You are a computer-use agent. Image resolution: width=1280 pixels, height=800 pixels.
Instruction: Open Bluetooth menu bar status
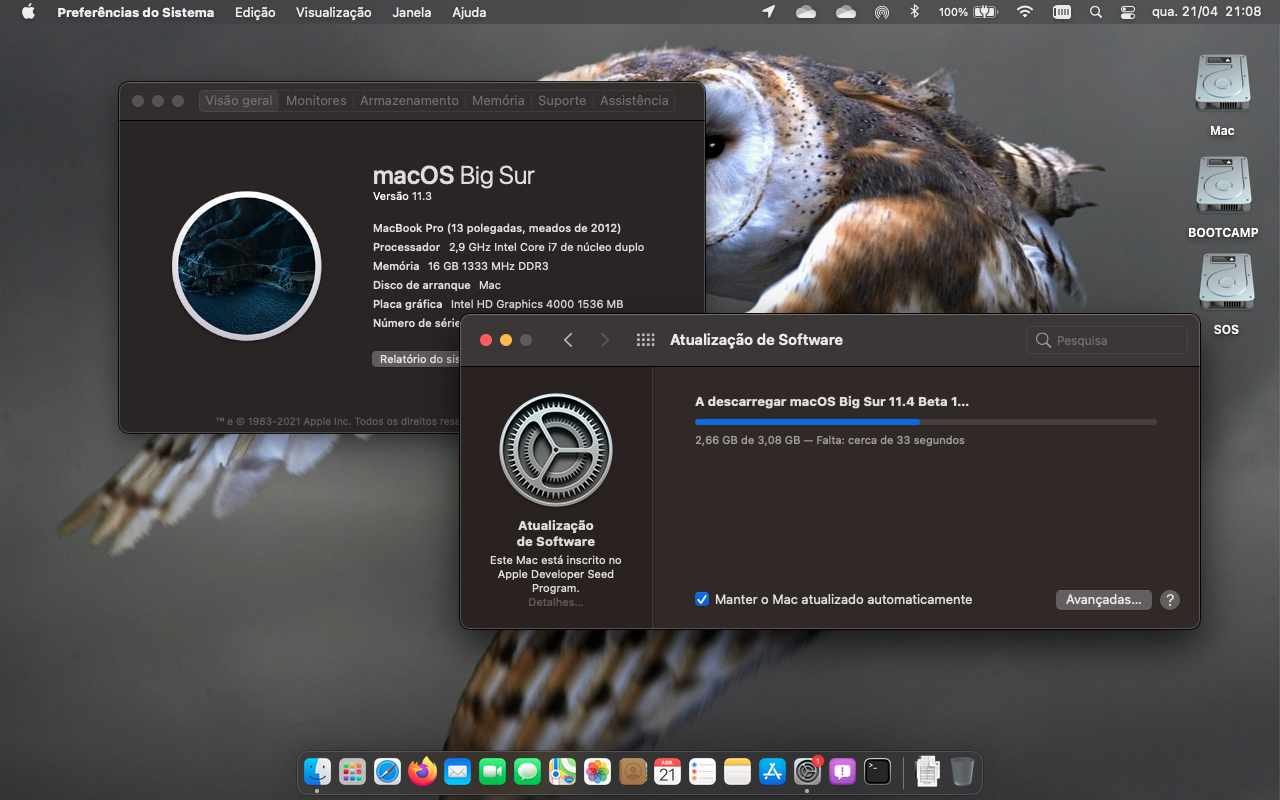click(914, 12)
